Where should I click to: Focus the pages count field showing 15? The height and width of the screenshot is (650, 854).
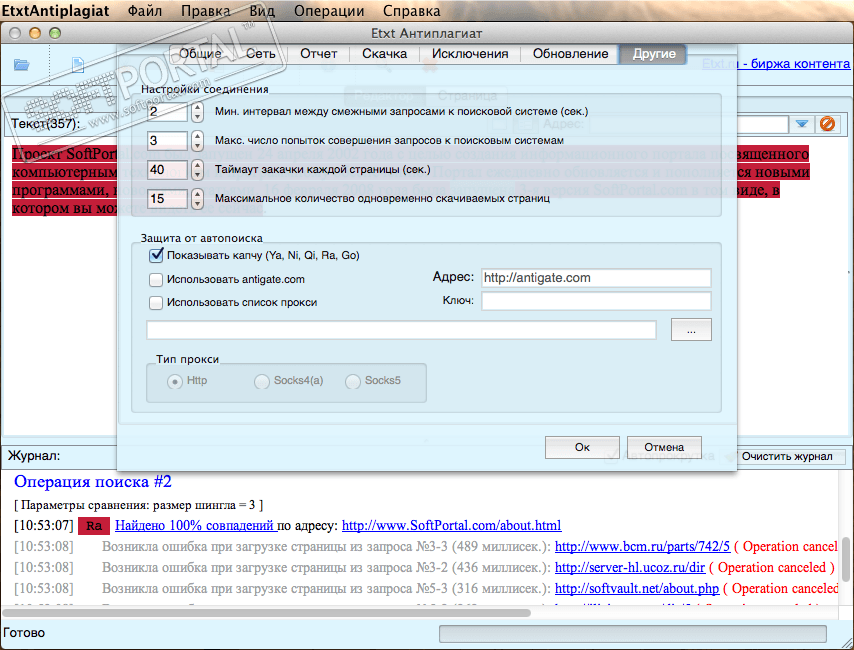(x=167, y=199)
